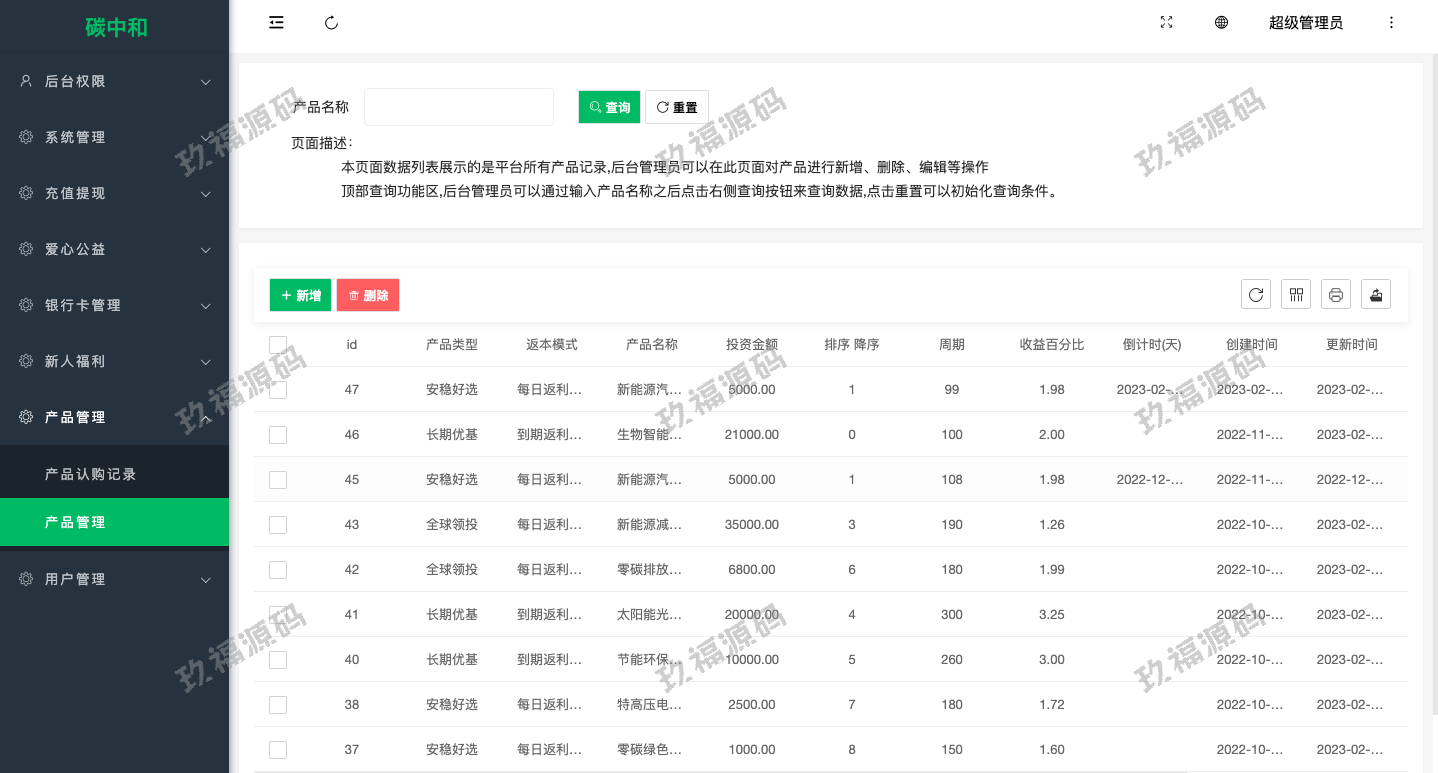Open the column filter settings icon
Screen dimensions: 1438x773
pyautogui.click(x=1296, y=295)
